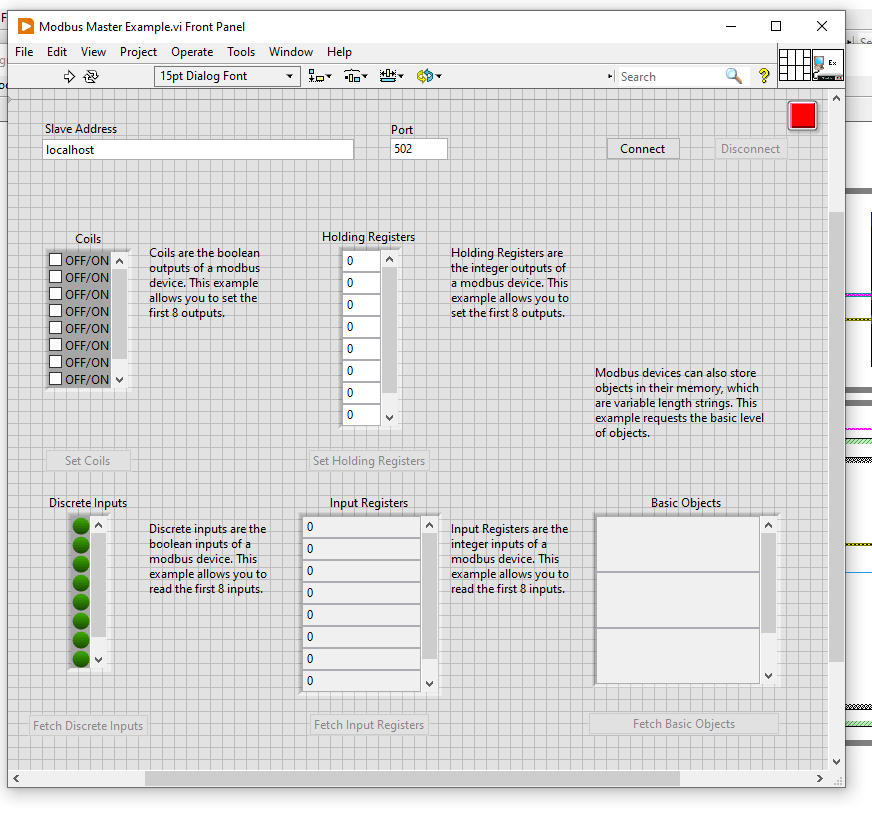Click the first Basic Objects string cell

point(677,544)
